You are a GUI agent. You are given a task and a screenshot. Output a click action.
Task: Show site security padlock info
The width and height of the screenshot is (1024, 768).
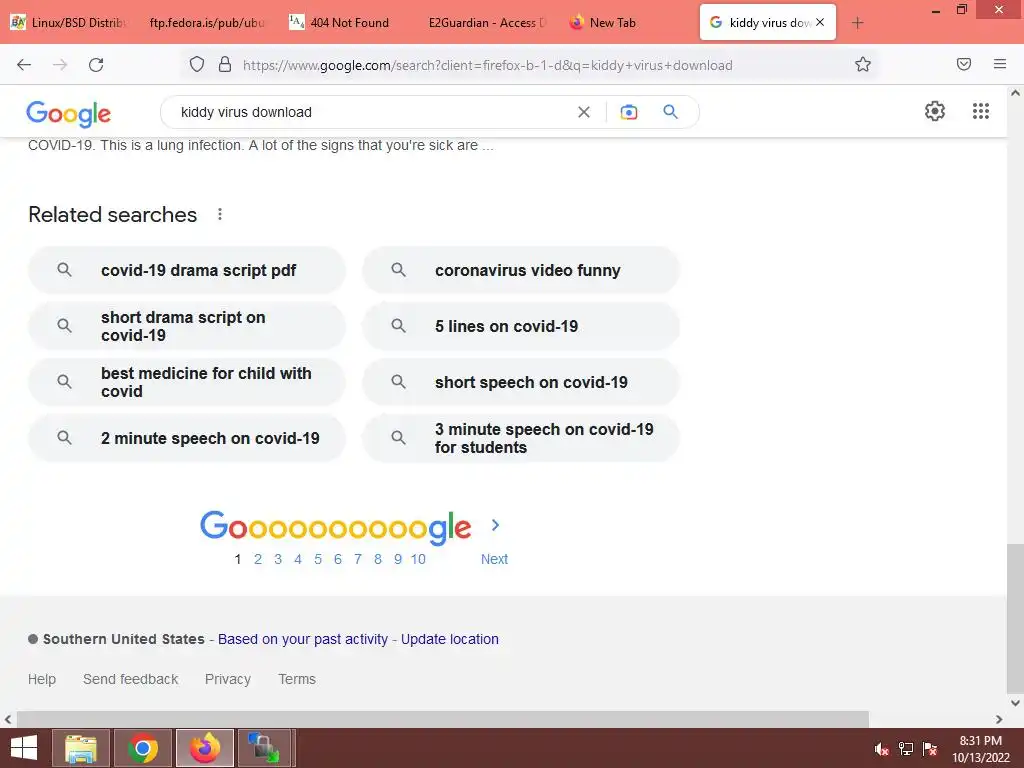[x=225, y=65]
